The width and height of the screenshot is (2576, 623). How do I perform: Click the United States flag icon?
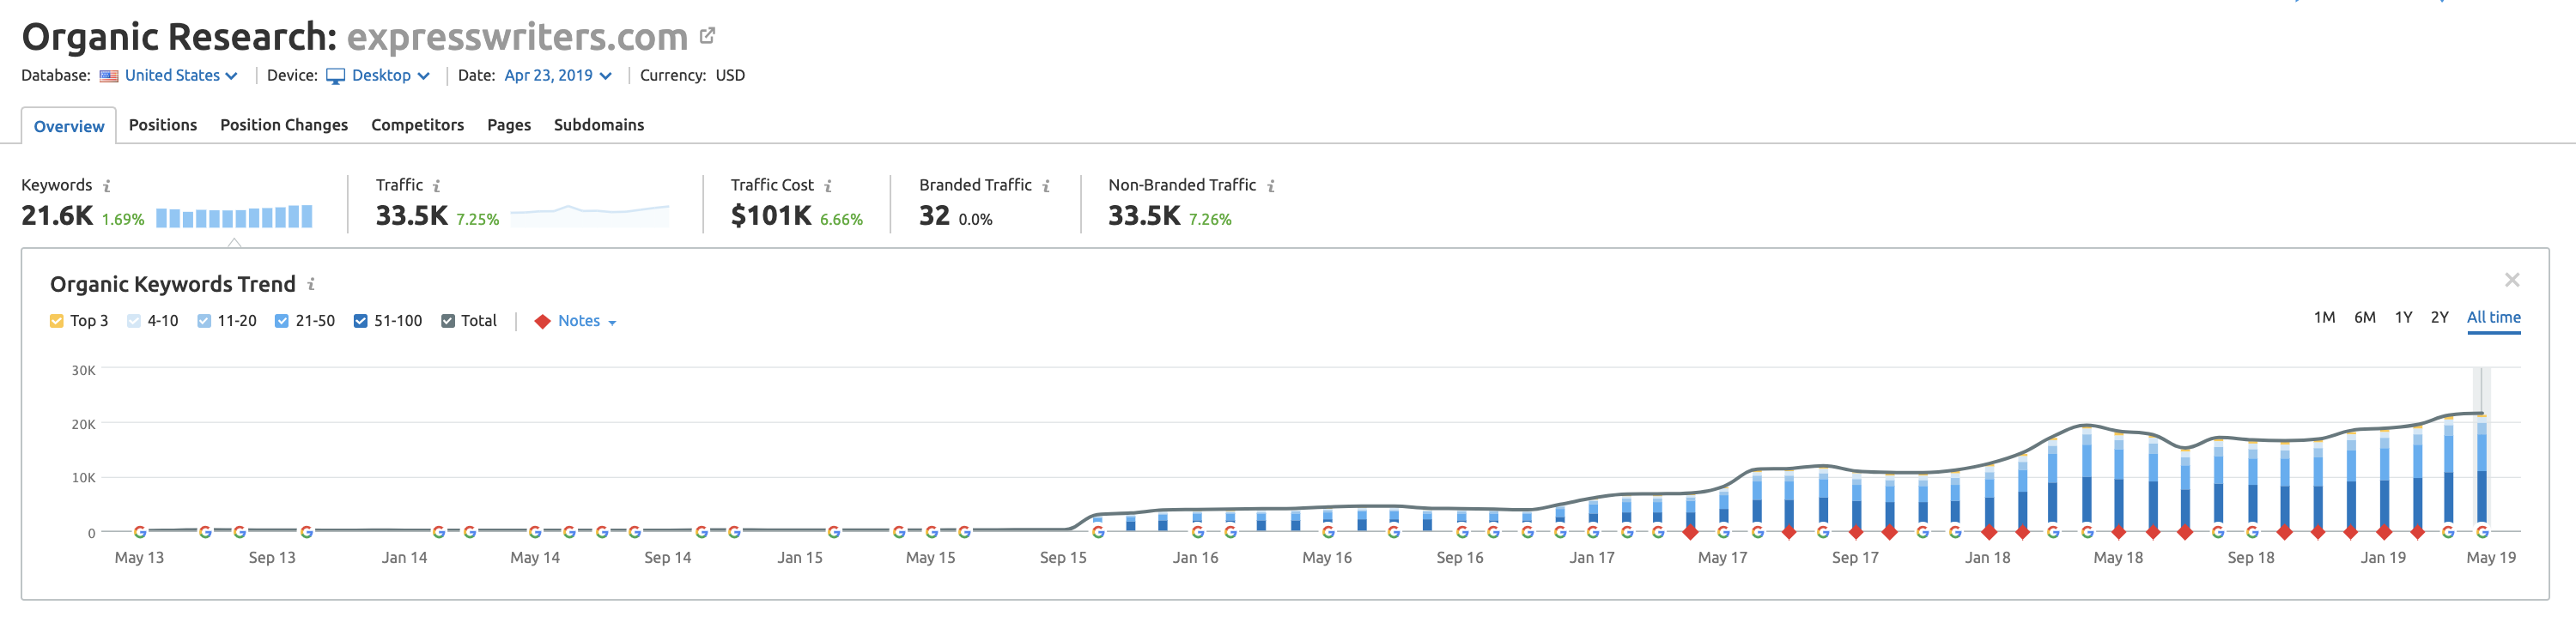pyautogui.click(x=109, y=76)
